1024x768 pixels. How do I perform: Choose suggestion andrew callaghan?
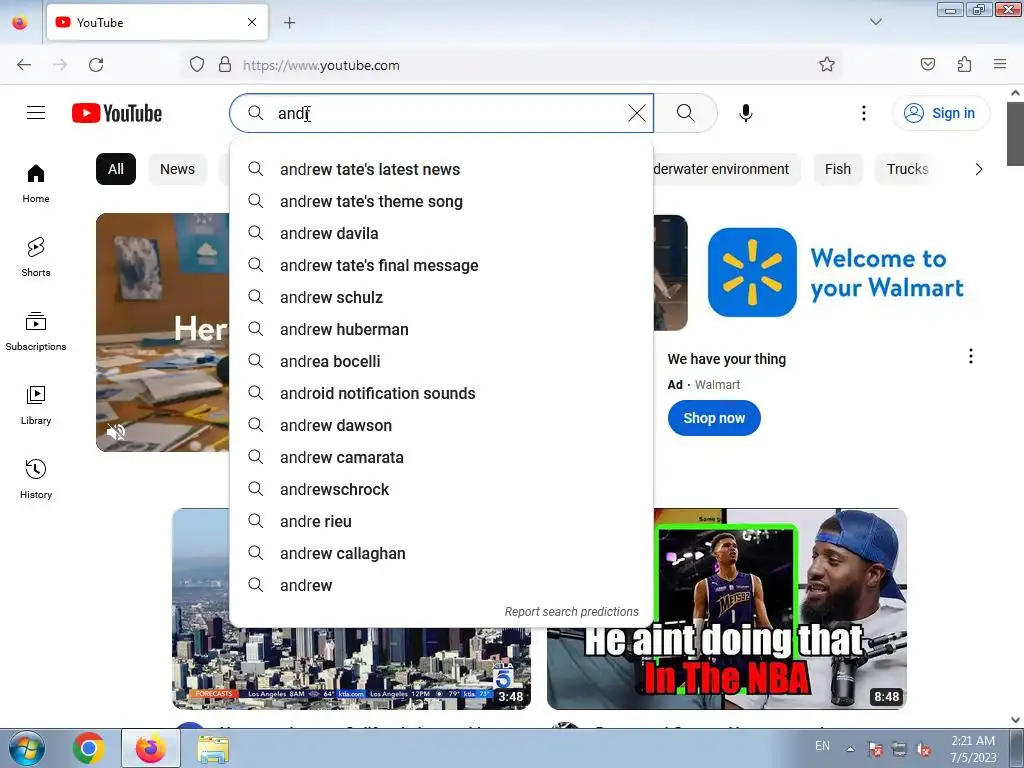pyautogui.click(x=441, y=553)
